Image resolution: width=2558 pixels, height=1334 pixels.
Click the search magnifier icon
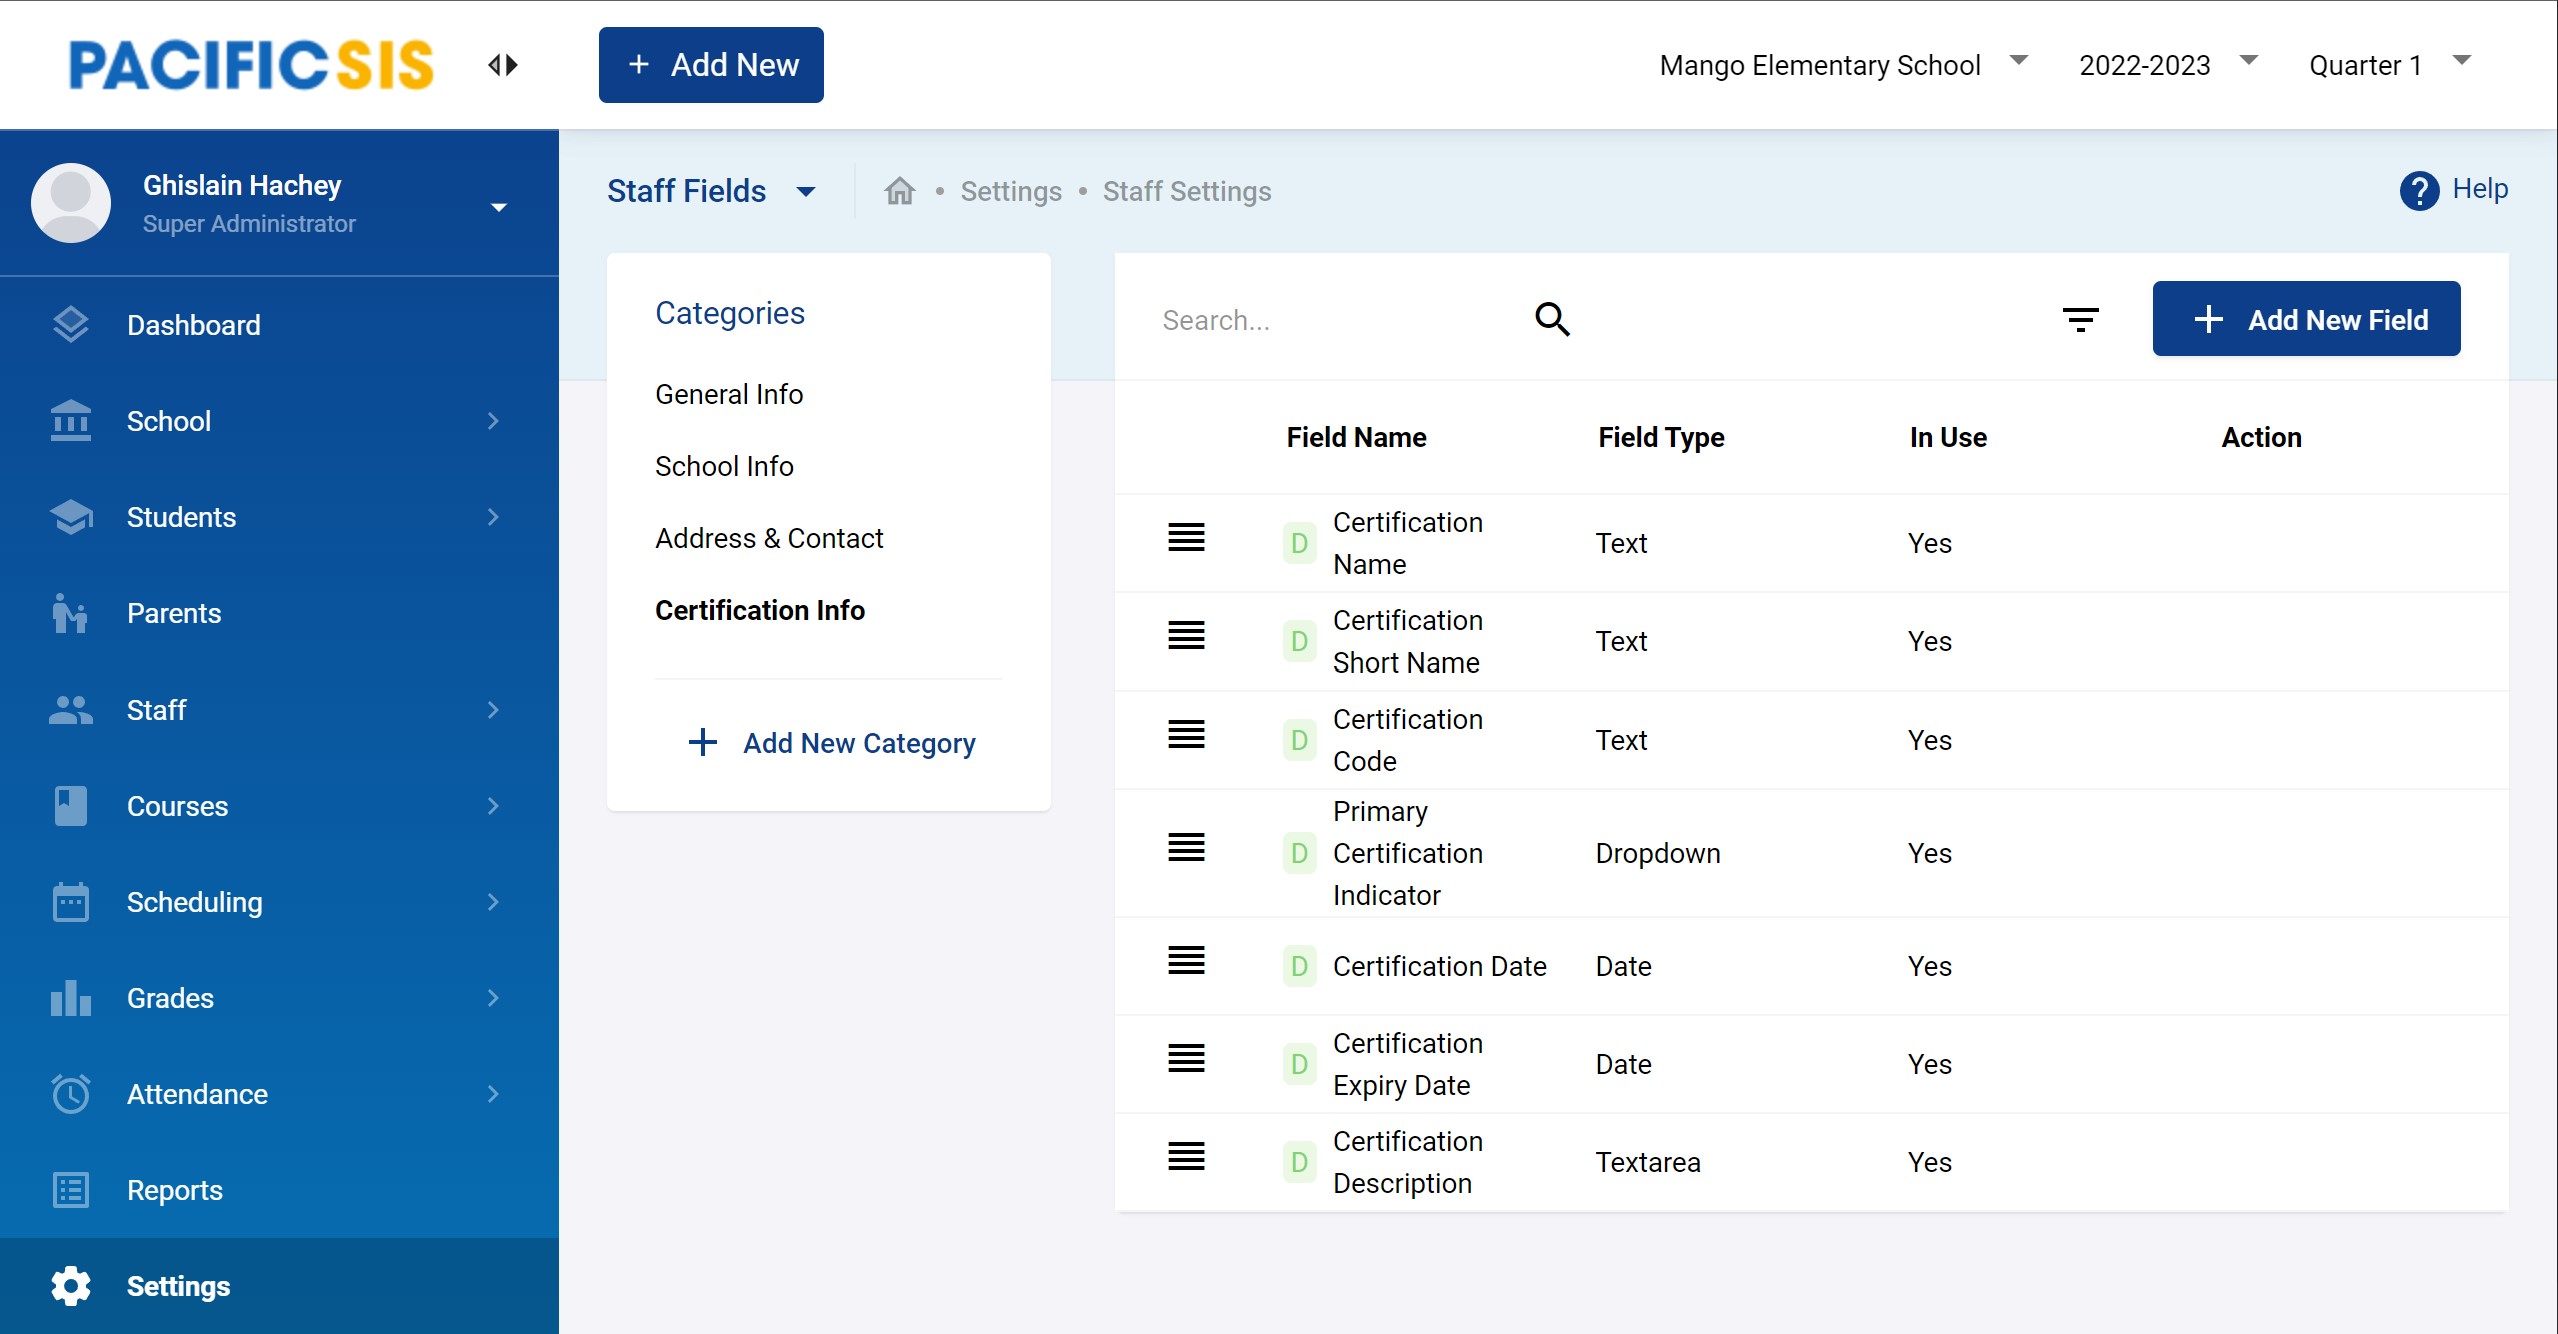(x=1552, y=319)
